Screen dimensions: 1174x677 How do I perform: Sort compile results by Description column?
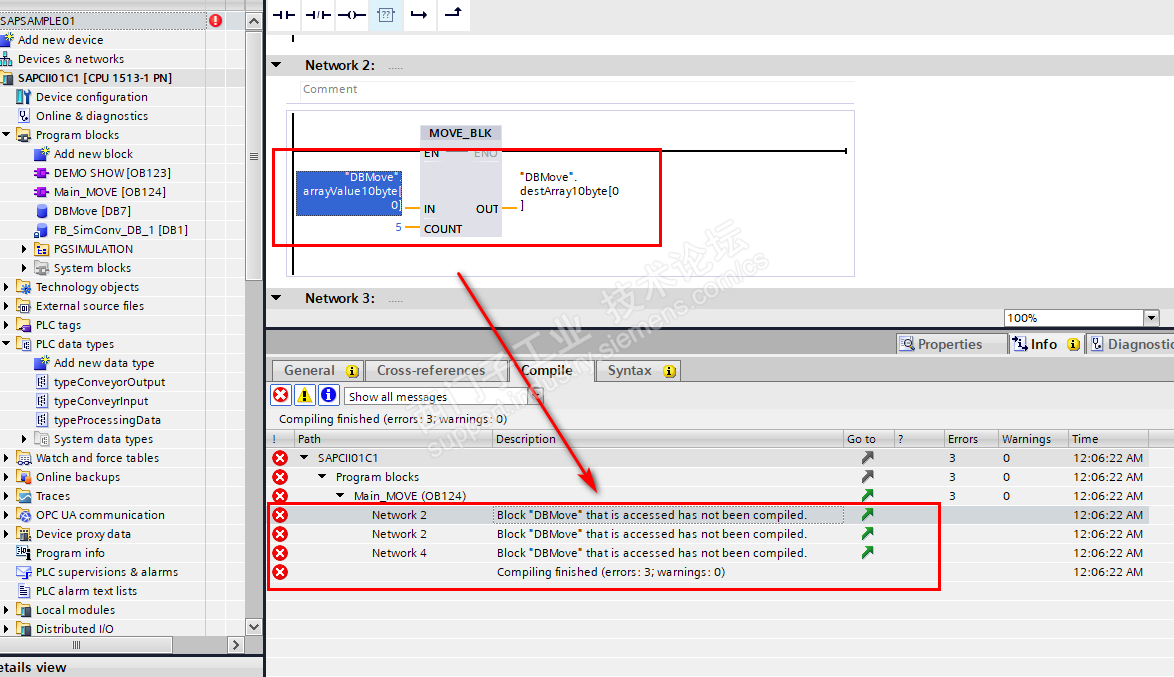pyautogui.click(x=668, y=439)
